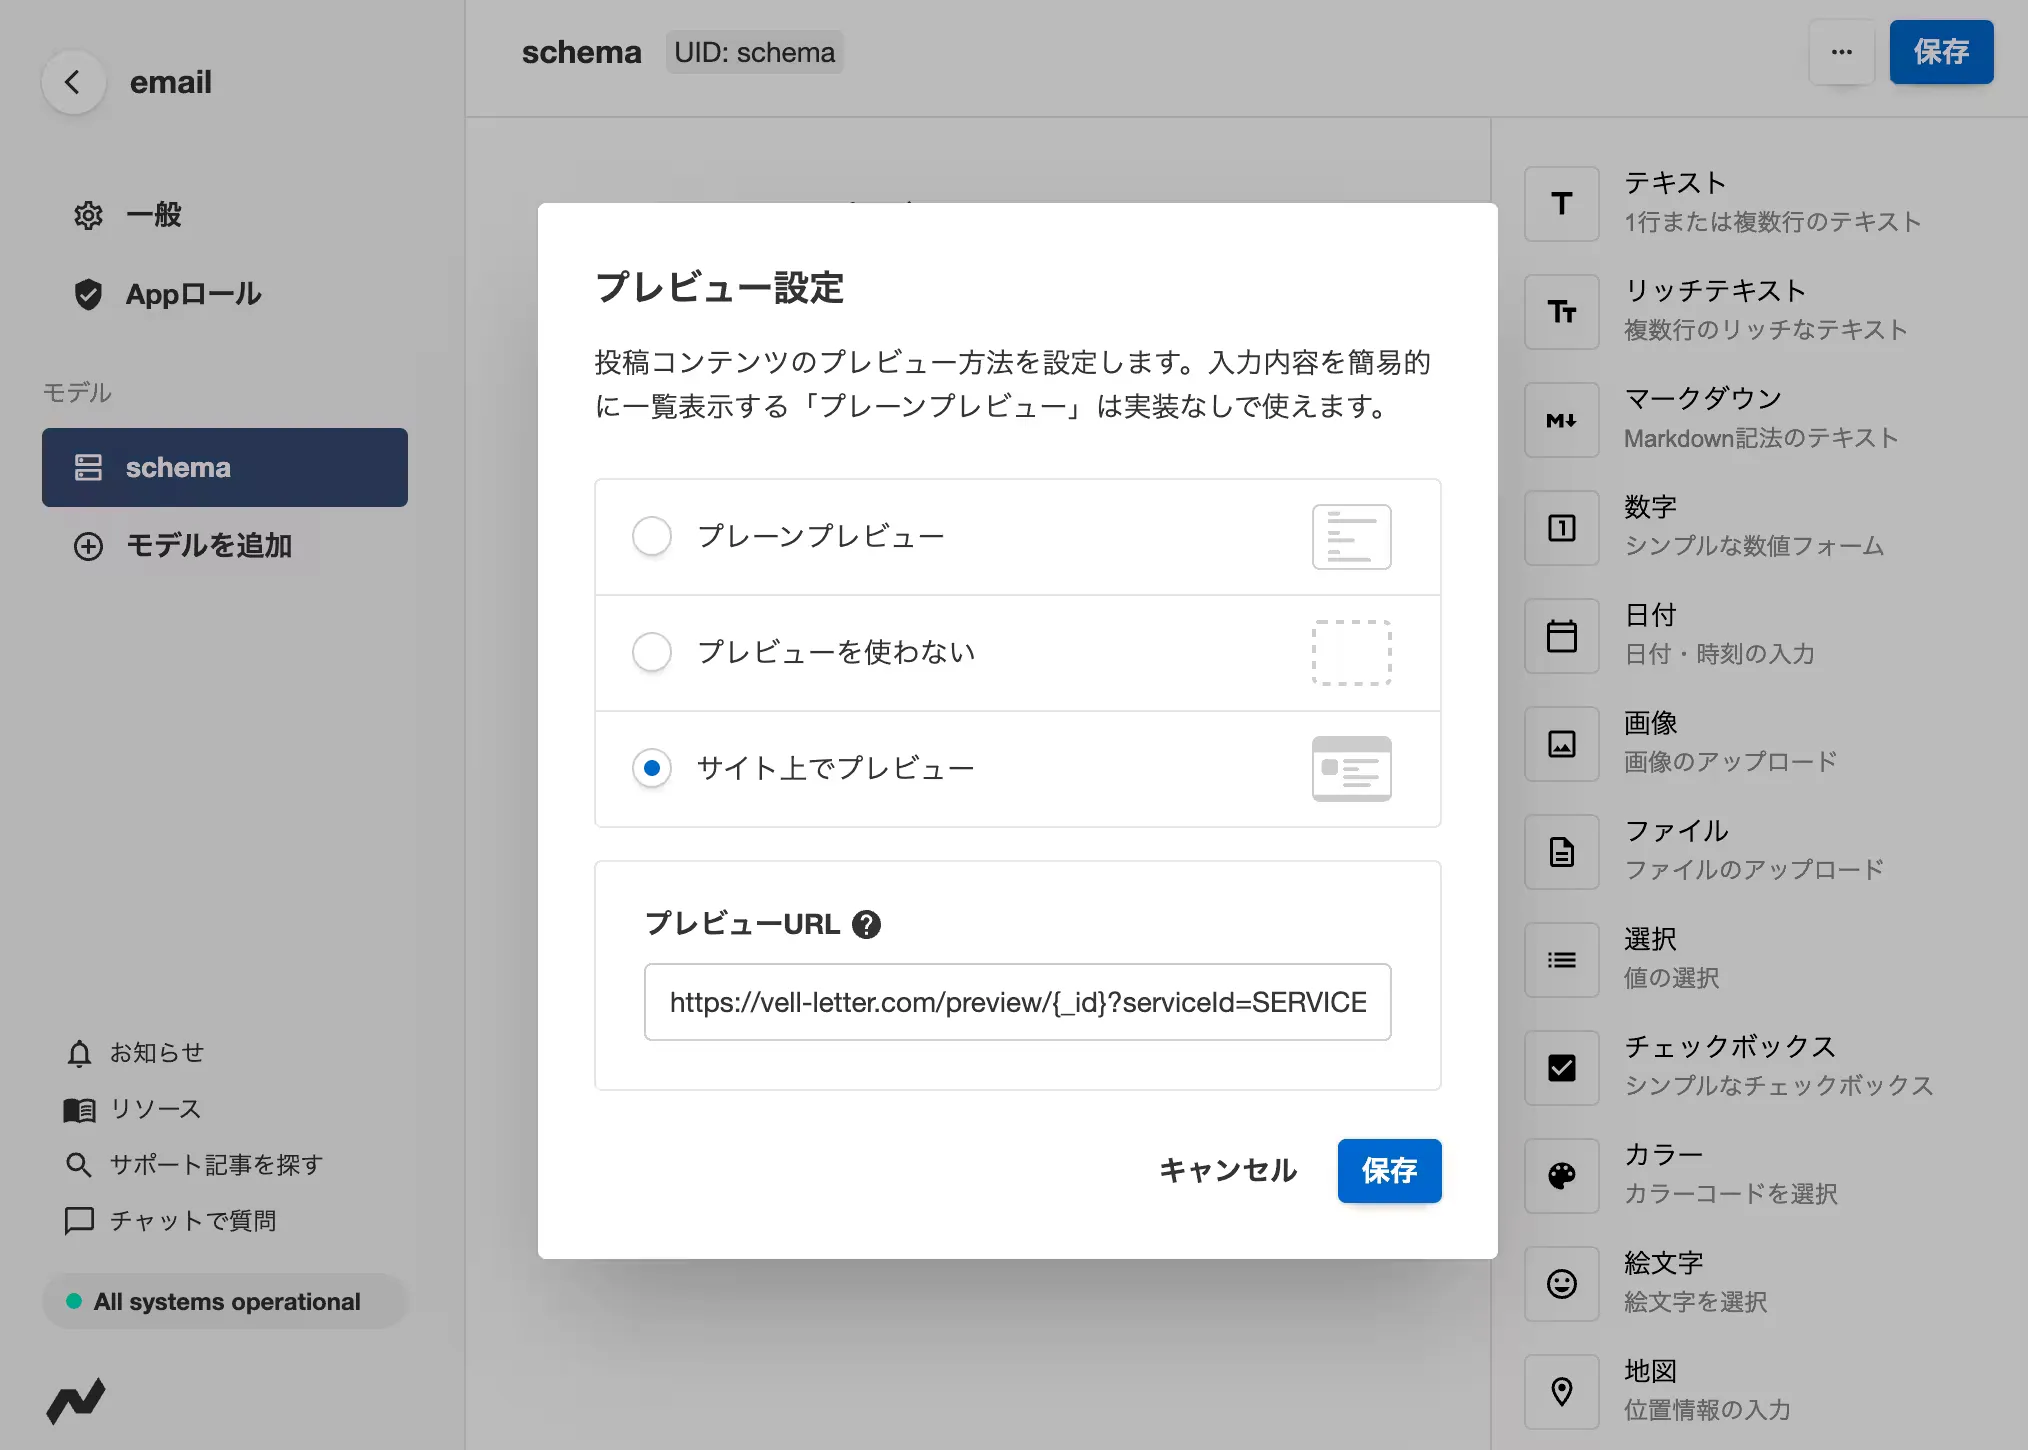Screen dimensions: 2028x1450
Task: Click the site preview layout thumbnail
Action: [x=1352, y=769]
